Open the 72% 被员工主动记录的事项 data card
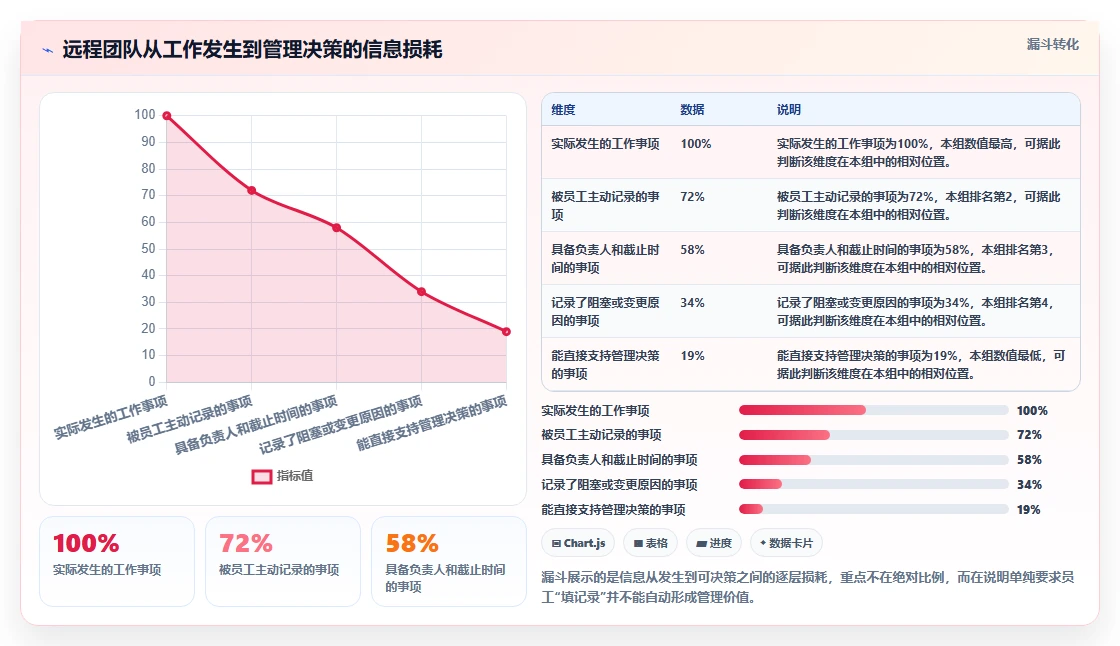The image size is (1120, 646). [x=283, y=562]
